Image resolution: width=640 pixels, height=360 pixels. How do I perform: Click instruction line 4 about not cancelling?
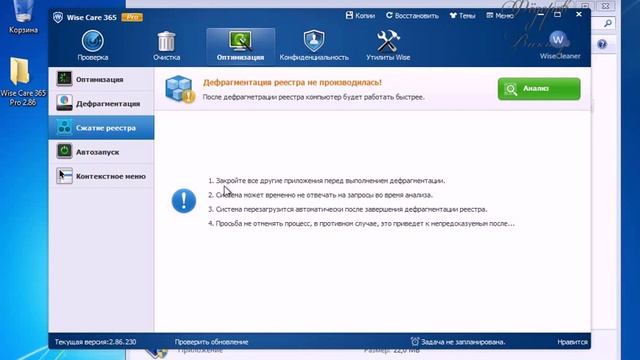[x=361, y=223]
